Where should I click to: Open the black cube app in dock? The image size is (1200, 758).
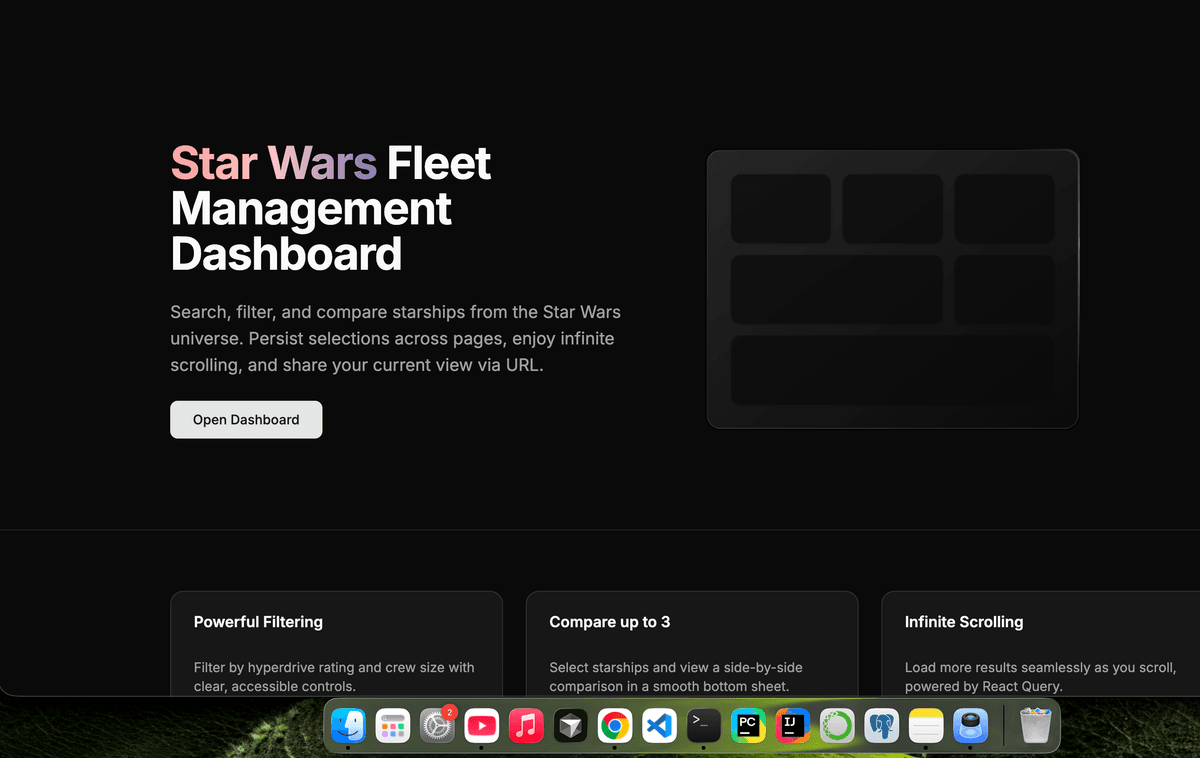click(571, 725)
